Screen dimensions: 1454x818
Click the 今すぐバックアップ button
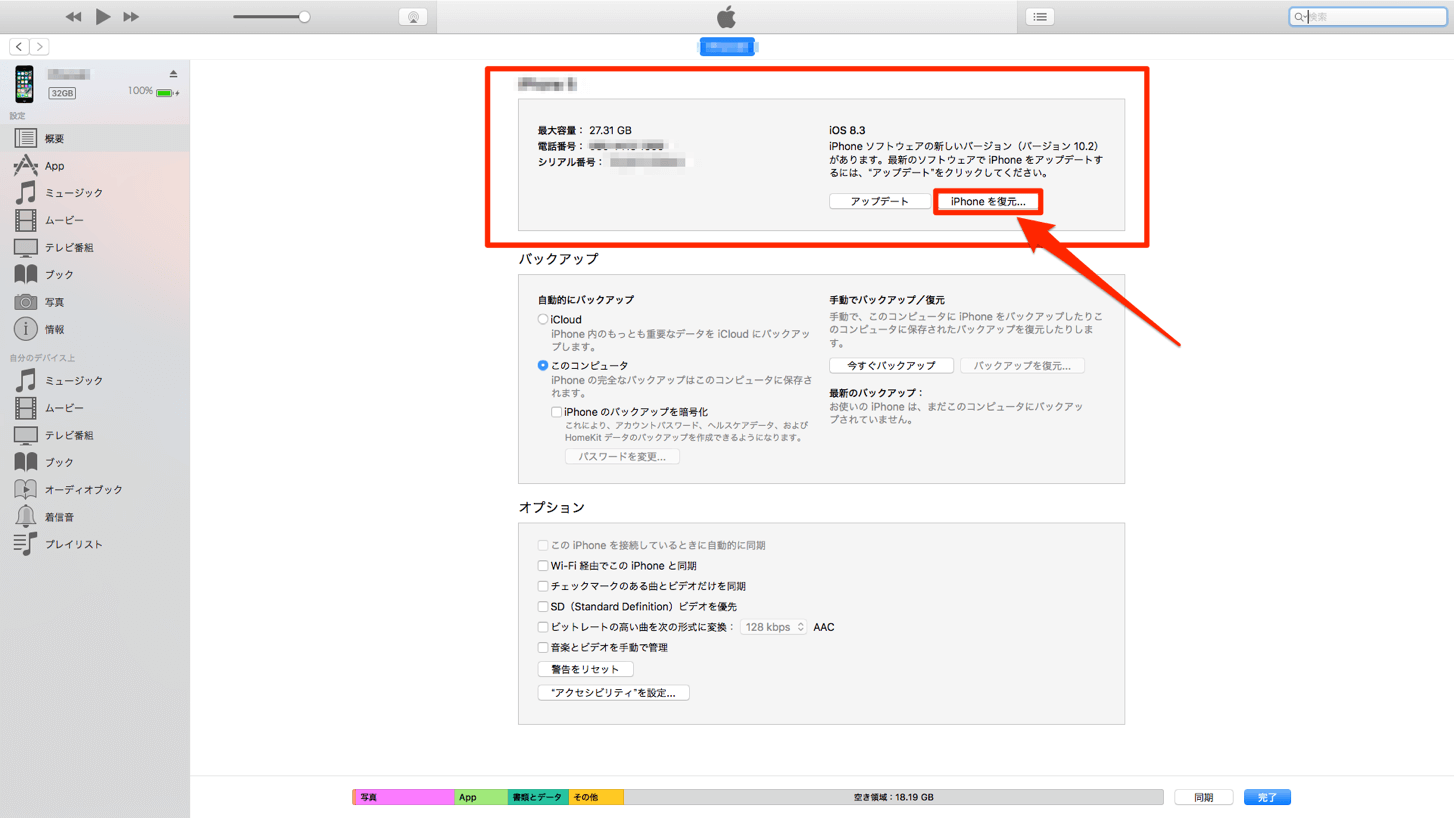[x=891, y=366]
